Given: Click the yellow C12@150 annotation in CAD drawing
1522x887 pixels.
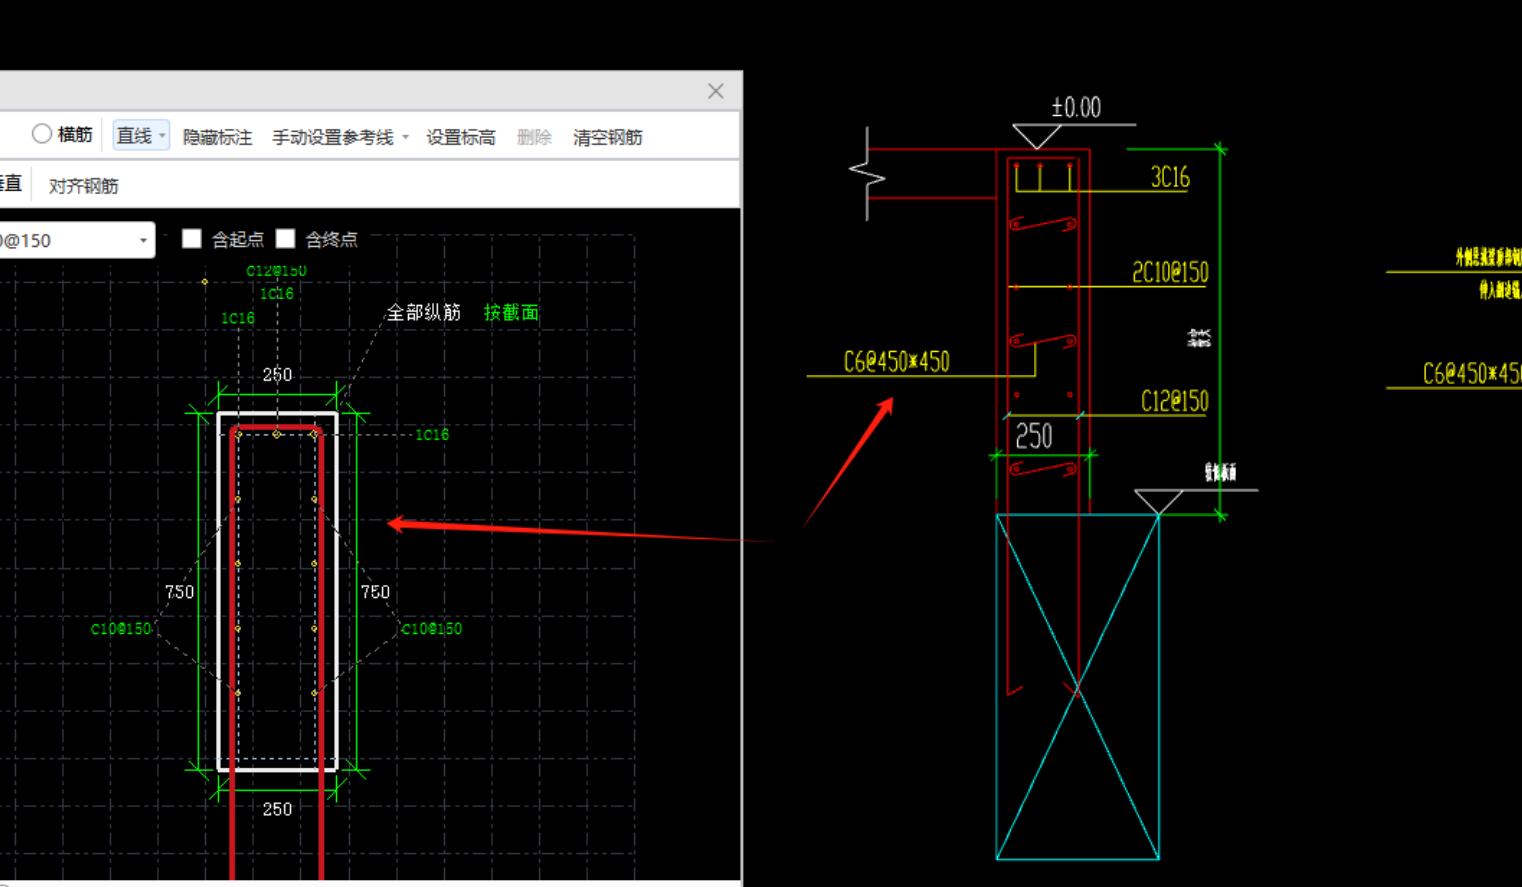Looking at the screenshot, I should point(1174,401).
